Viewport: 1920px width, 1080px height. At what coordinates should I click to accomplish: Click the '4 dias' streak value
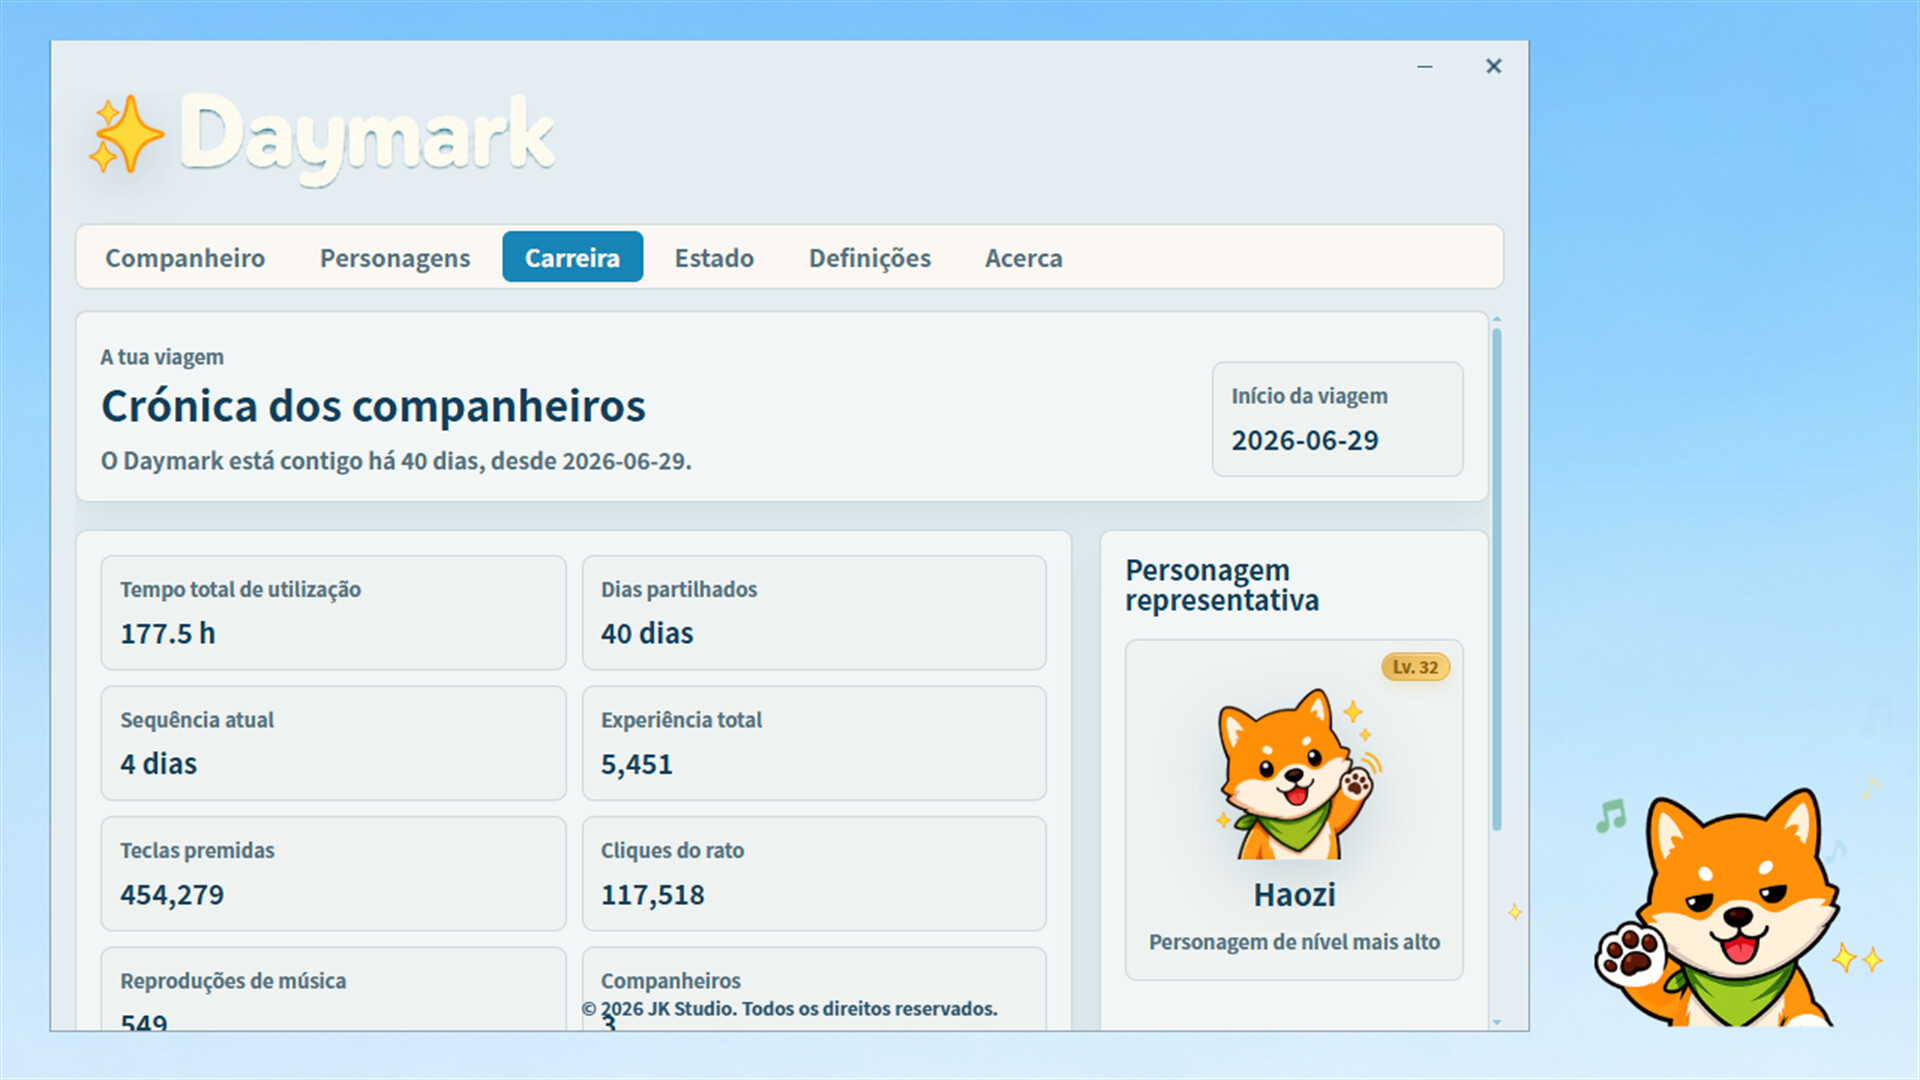click(x=158, y=765)
